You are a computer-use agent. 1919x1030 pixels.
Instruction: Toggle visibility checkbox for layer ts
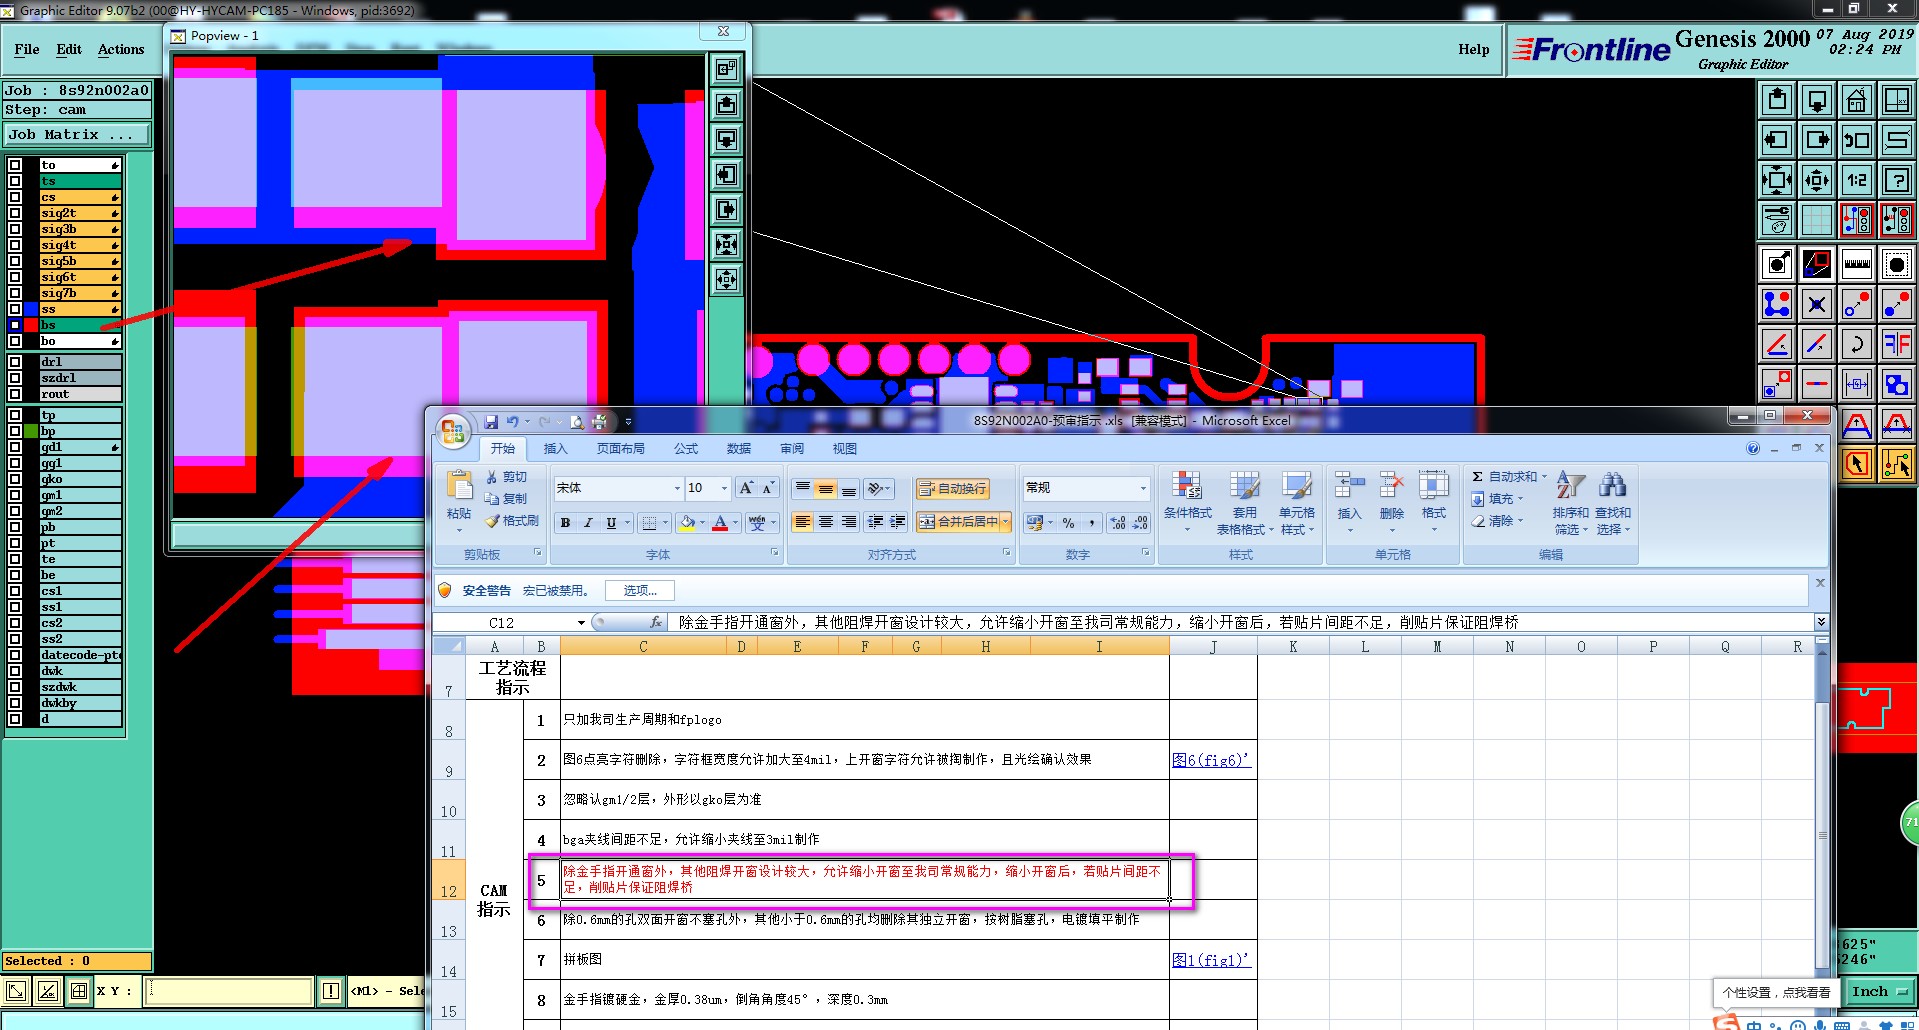click(x=15, y=181)
